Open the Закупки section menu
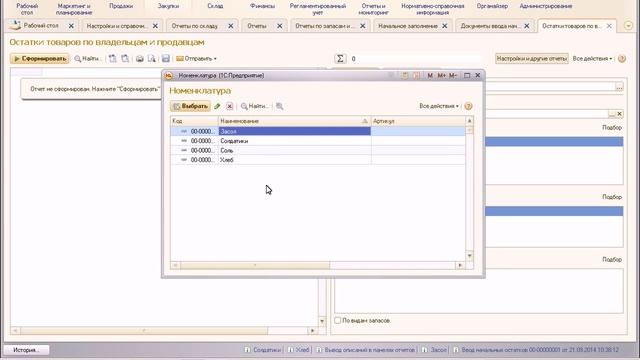The height and width of the screenshot is (360, 640). point(168,6)
